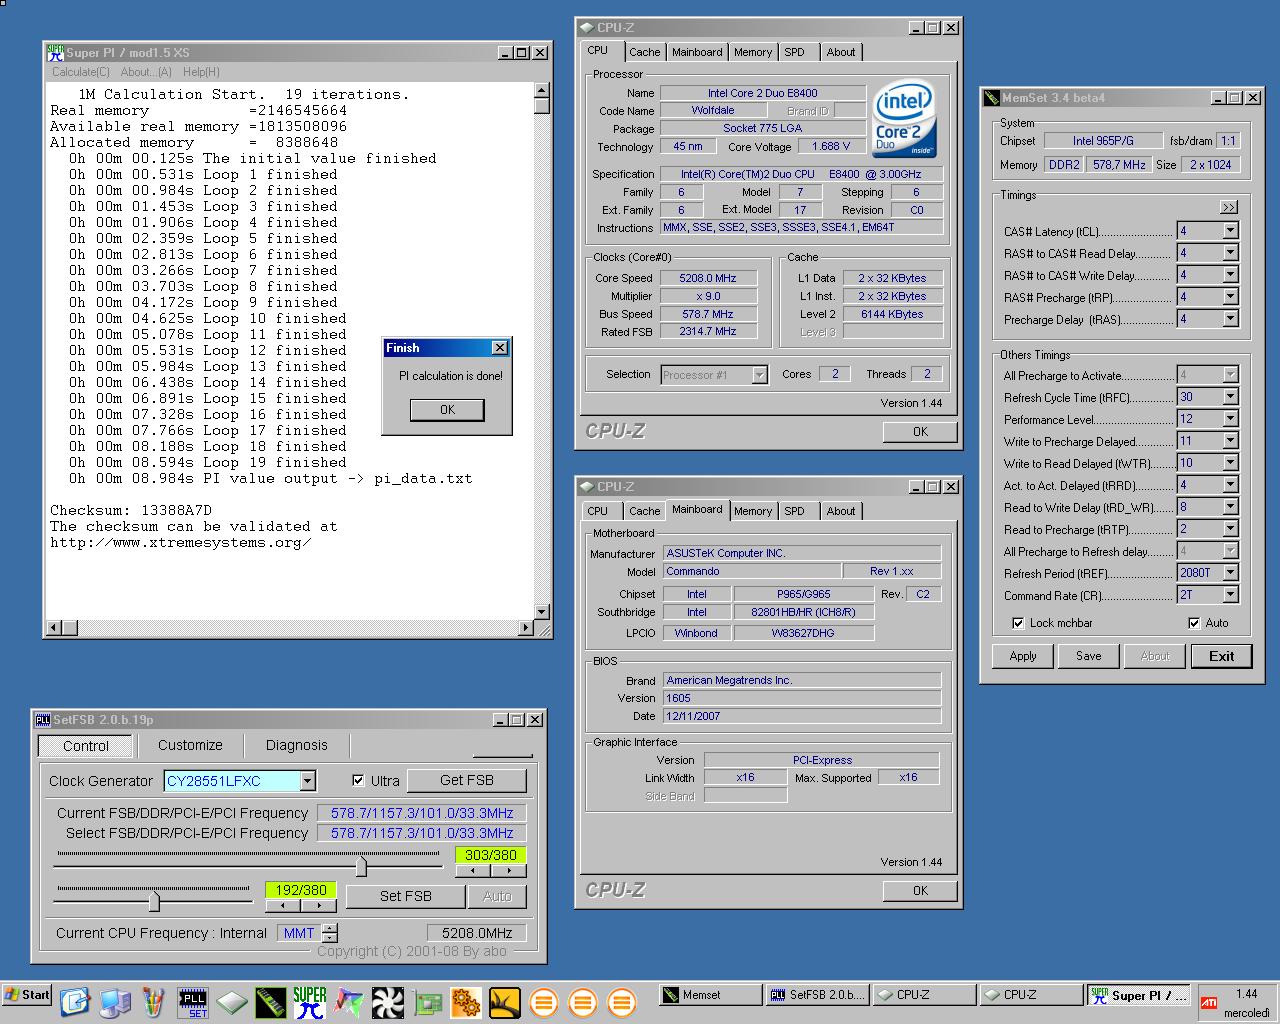Open the Read to Precharge (tRTP) dropdown
This screenshot has width=1280, height=1024.
[x=1231, y=529]
